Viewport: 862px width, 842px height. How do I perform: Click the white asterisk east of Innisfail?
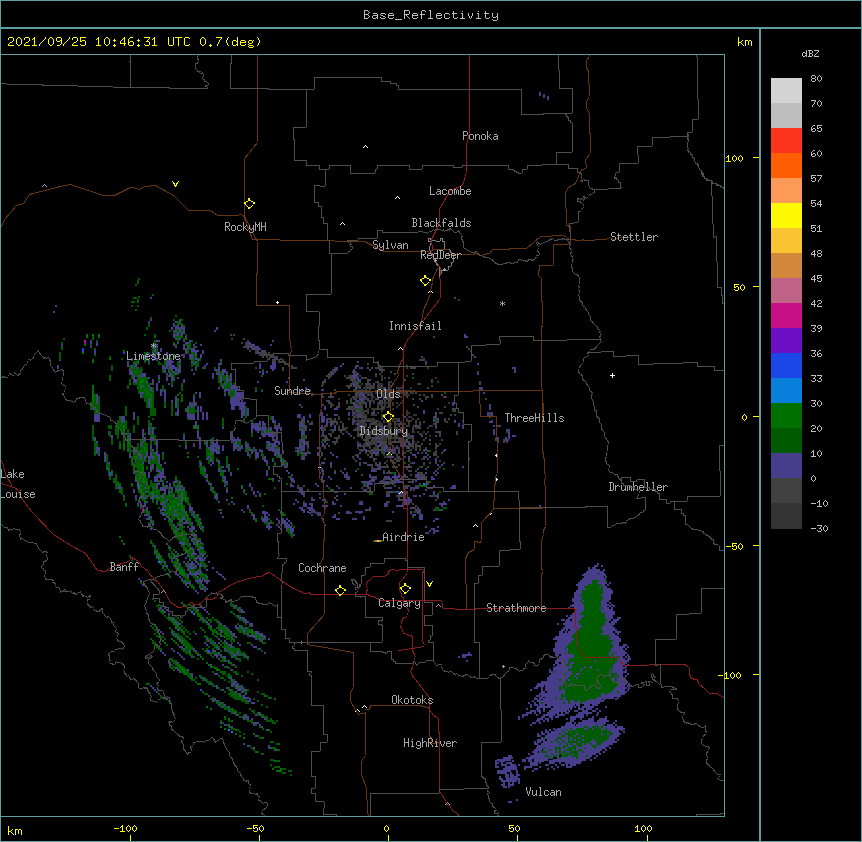502,303
